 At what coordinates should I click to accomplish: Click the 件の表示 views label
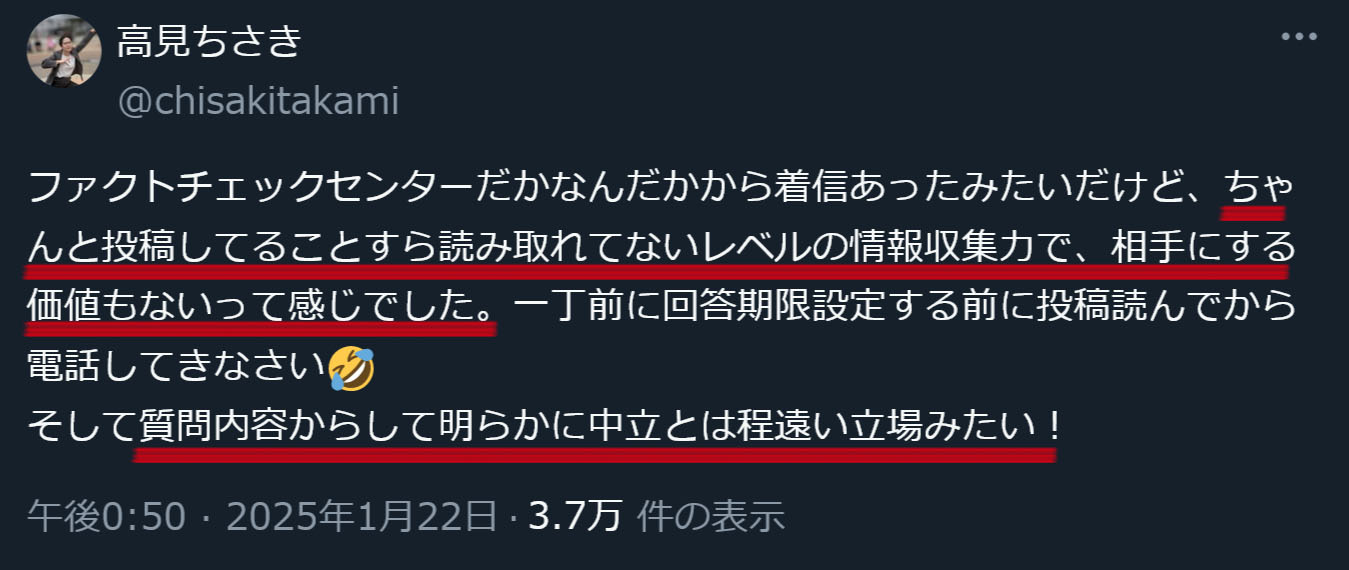pyautogui.click(x=711, y=516)
